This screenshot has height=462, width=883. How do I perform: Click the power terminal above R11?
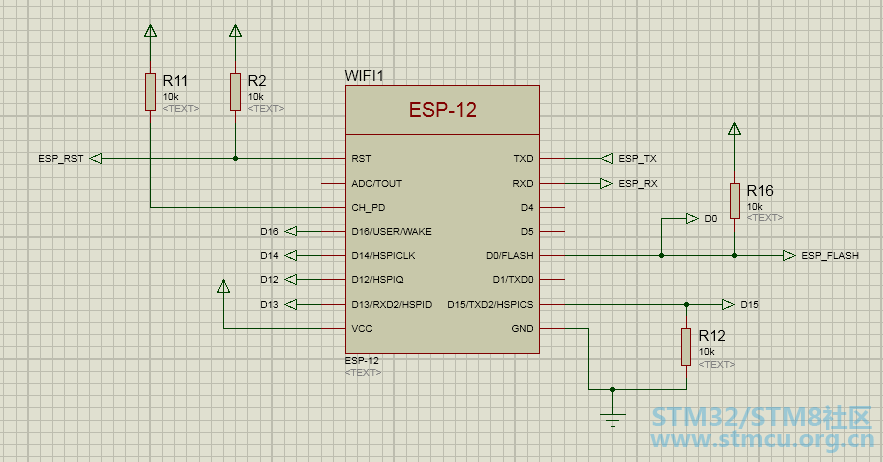coord(150,31)
